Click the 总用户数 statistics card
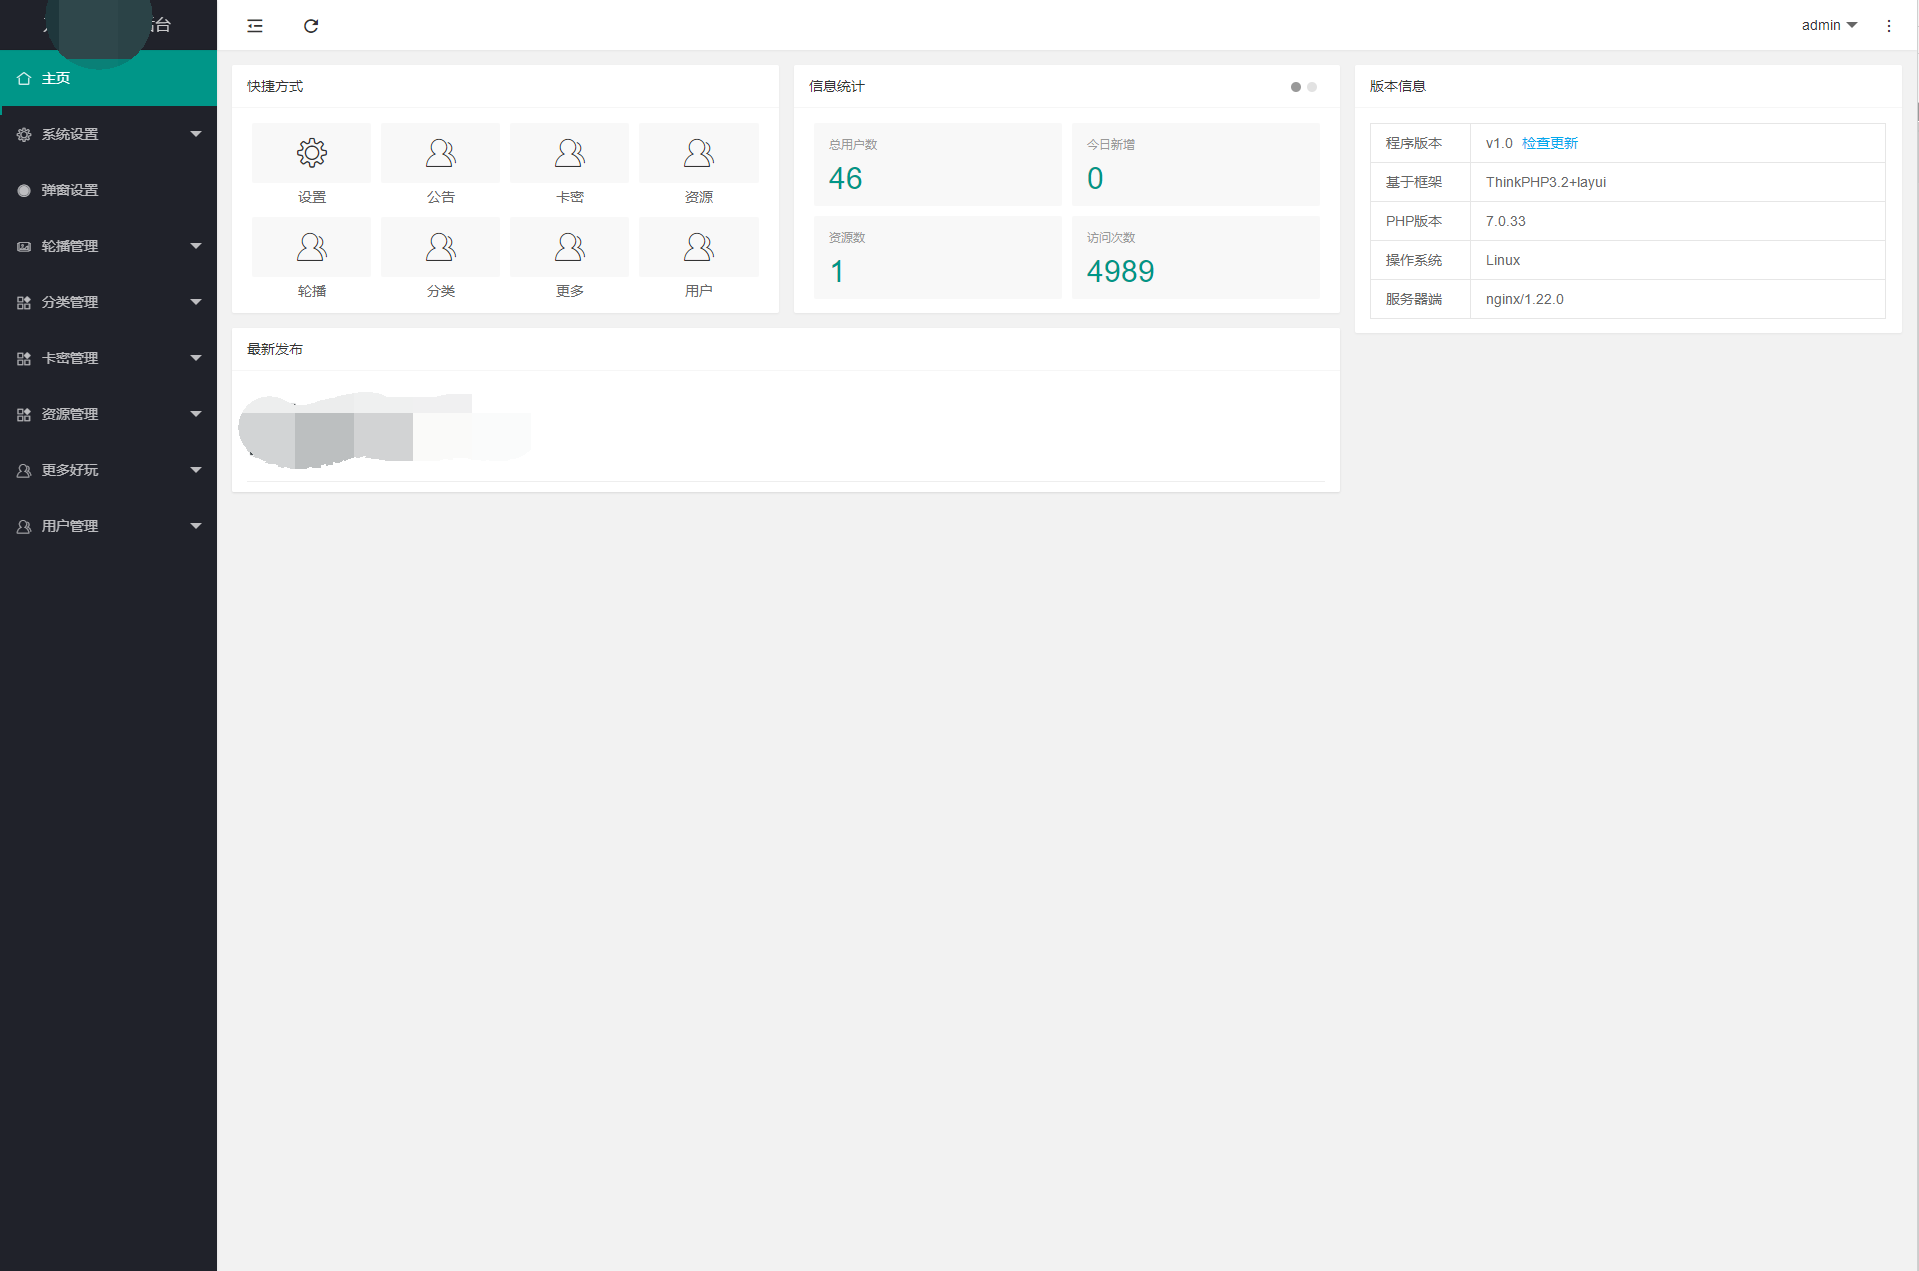This screenshot has height=1271, width=1919. click(937, 165)
